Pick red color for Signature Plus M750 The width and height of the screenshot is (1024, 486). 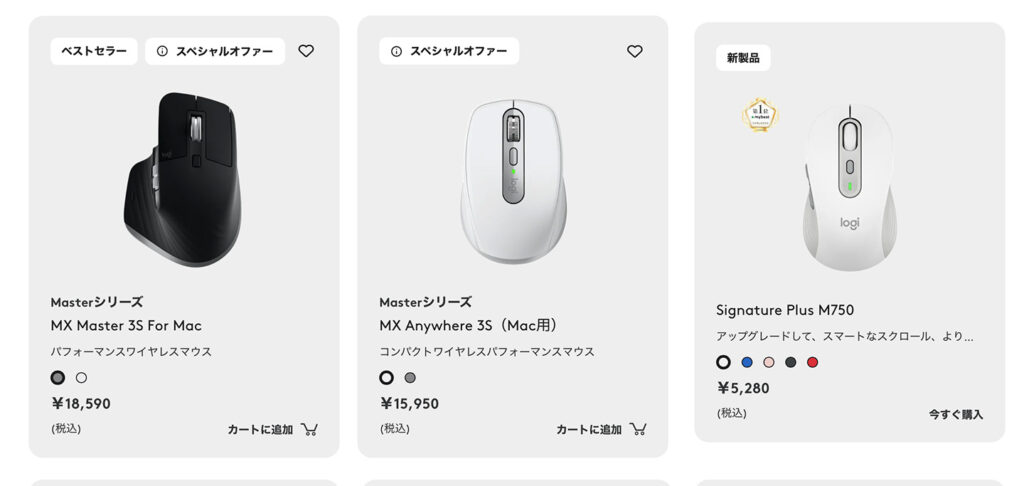[x=812, y=362]
